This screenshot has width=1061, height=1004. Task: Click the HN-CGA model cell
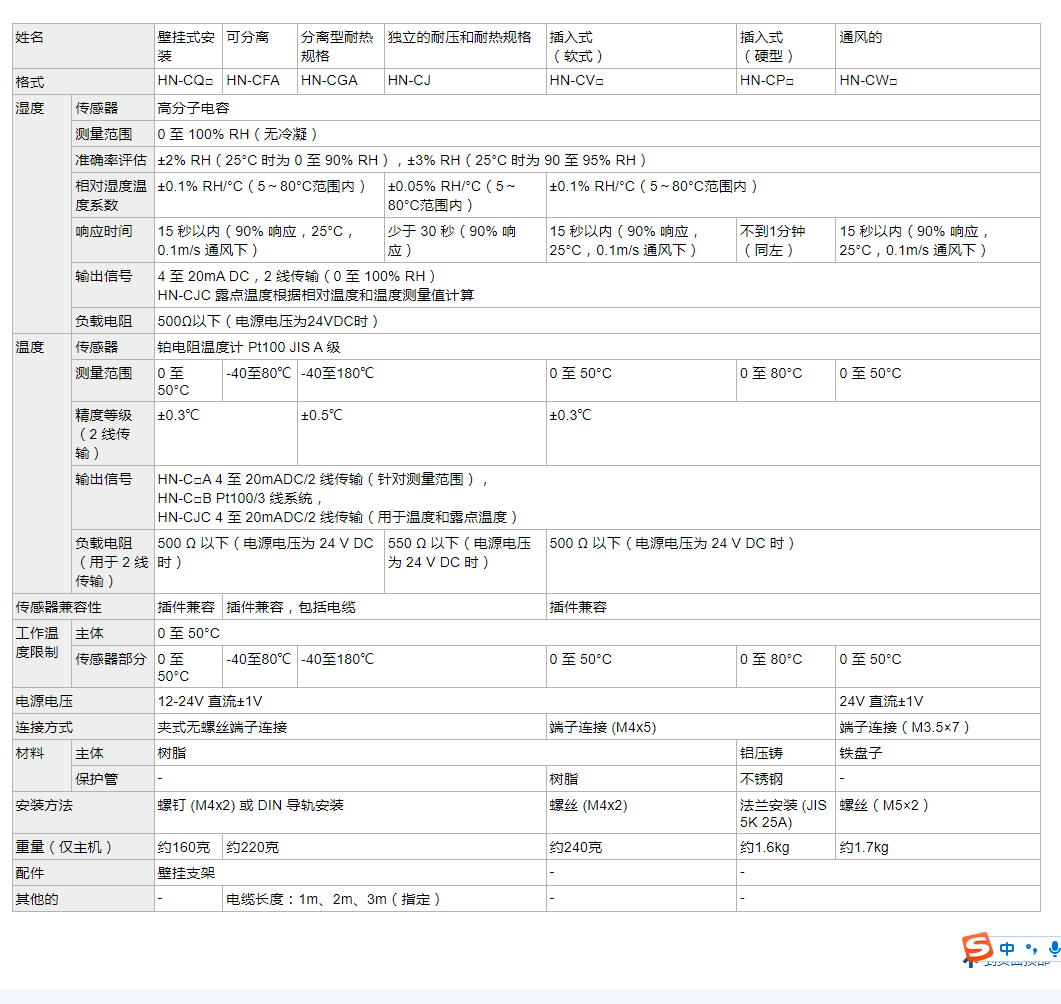click(329, 81)
